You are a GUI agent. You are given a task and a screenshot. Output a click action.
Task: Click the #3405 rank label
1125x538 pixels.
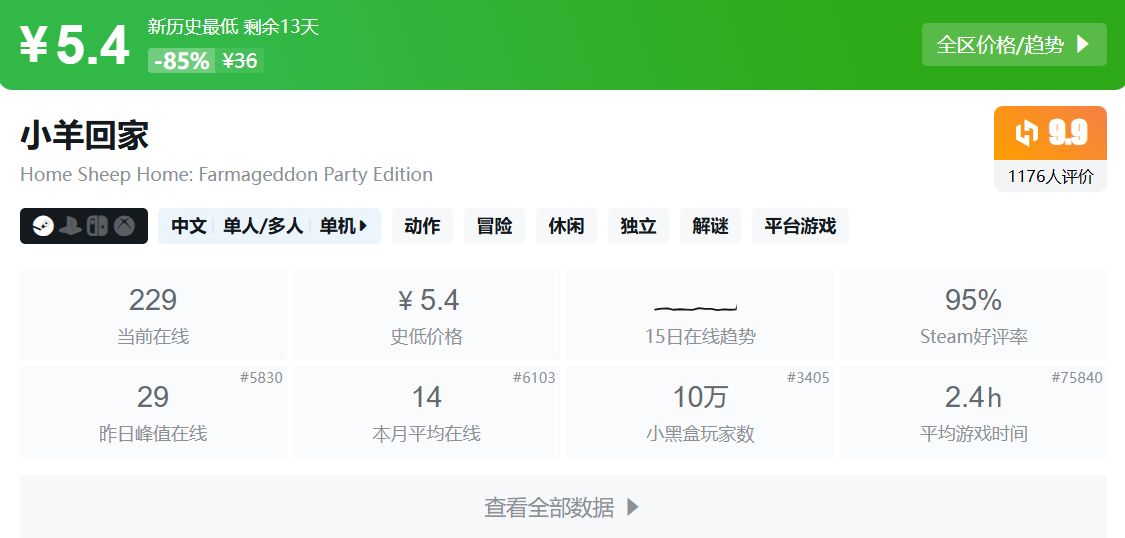coord(809,378)
